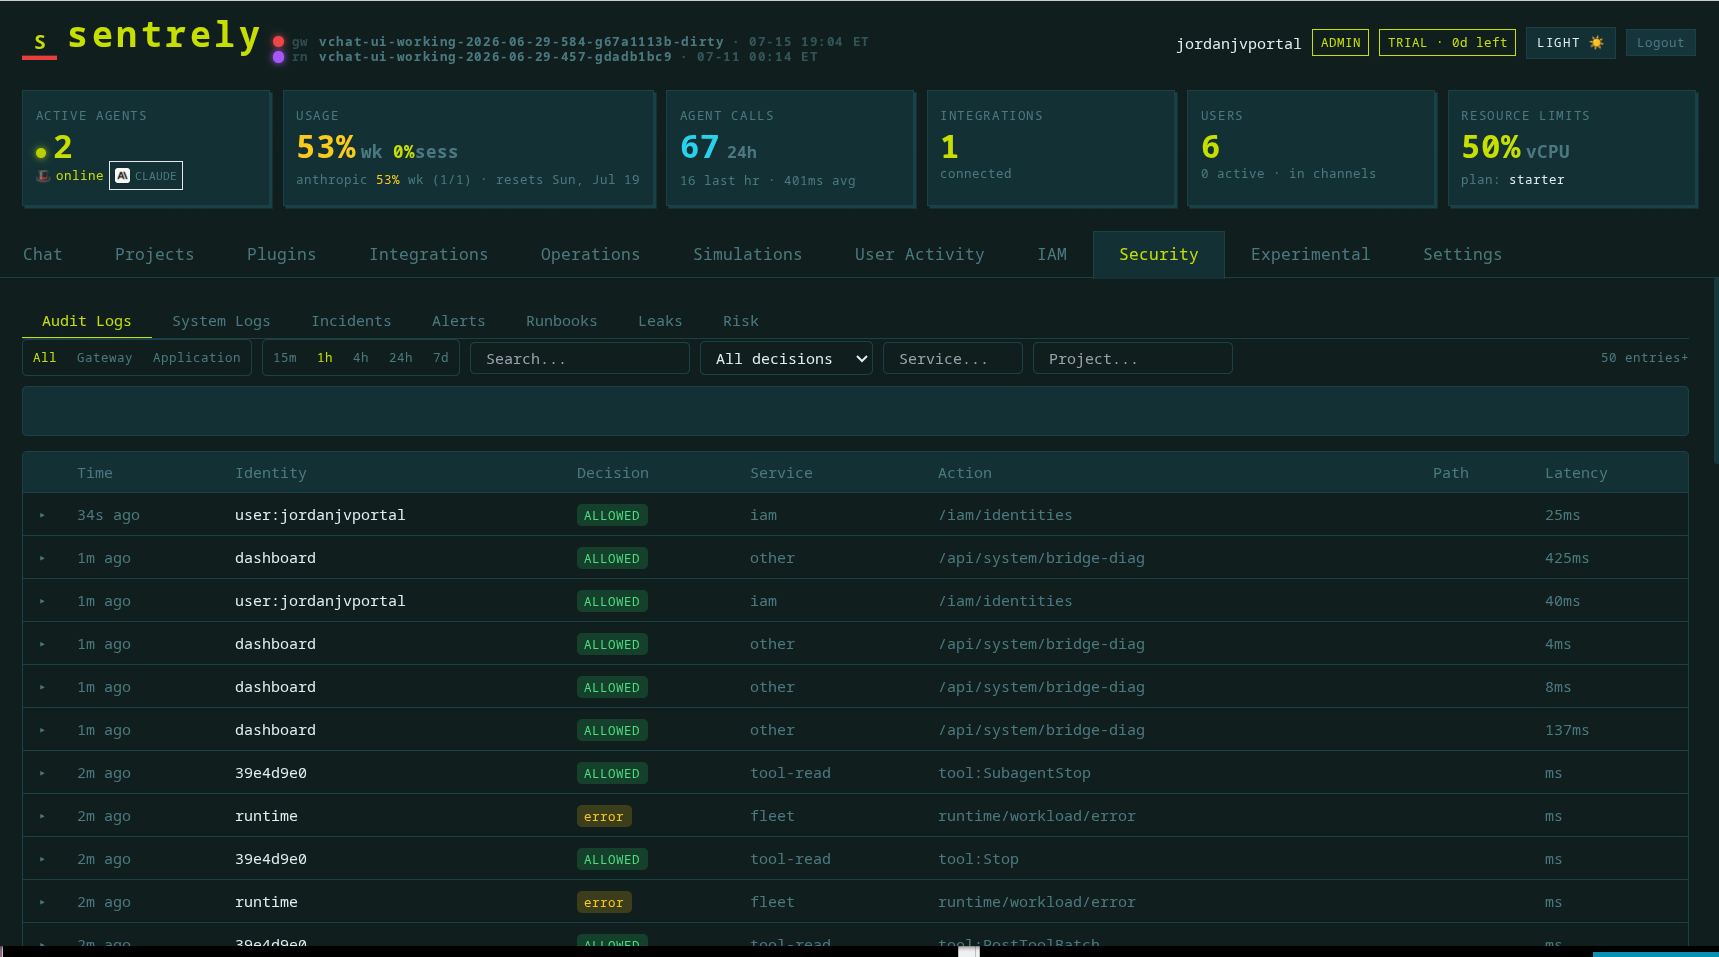
Task: Click the error badge in first runtime row
Action: pos(604,816)
